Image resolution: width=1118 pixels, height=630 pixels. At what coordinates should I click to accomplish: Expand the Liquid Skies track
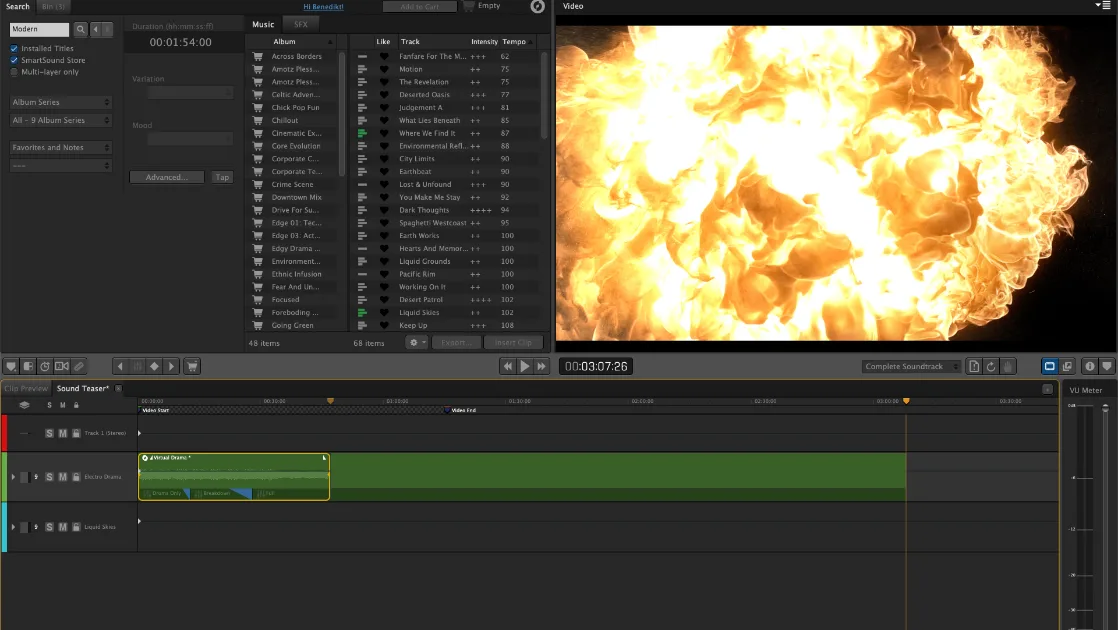(13, 527)
